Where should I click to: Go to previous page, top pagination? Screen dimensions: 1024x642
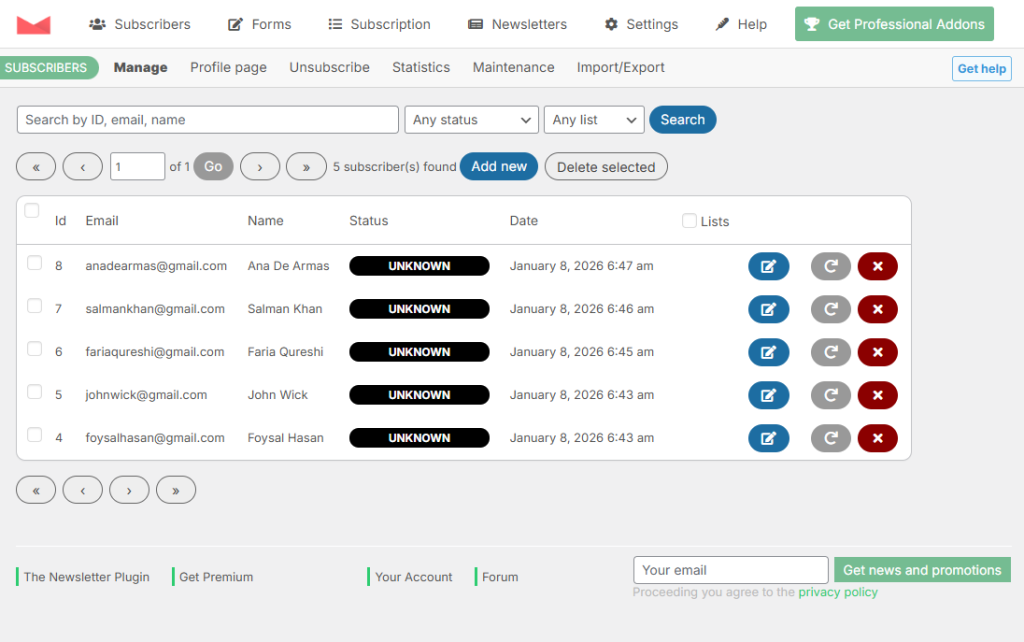pyautogui.click(x=82, y=167)
